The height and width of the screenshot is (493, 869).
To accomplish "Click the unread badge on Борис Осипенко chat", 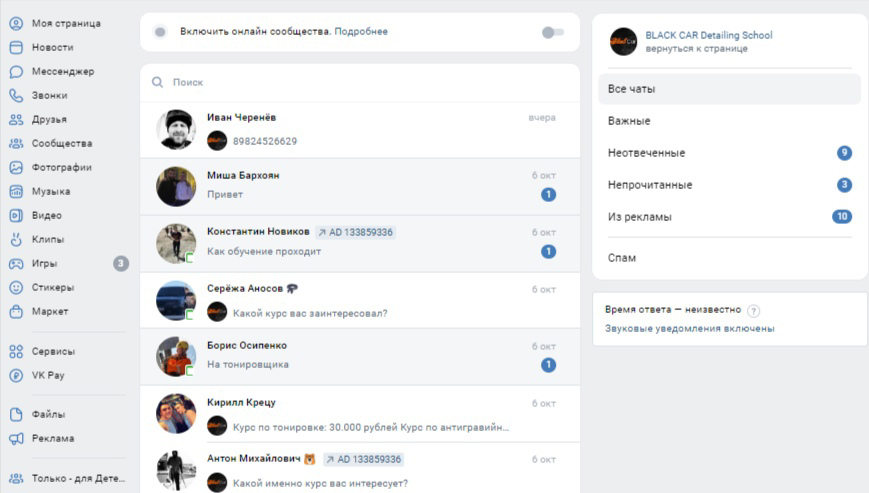I will tap(548, 365).
